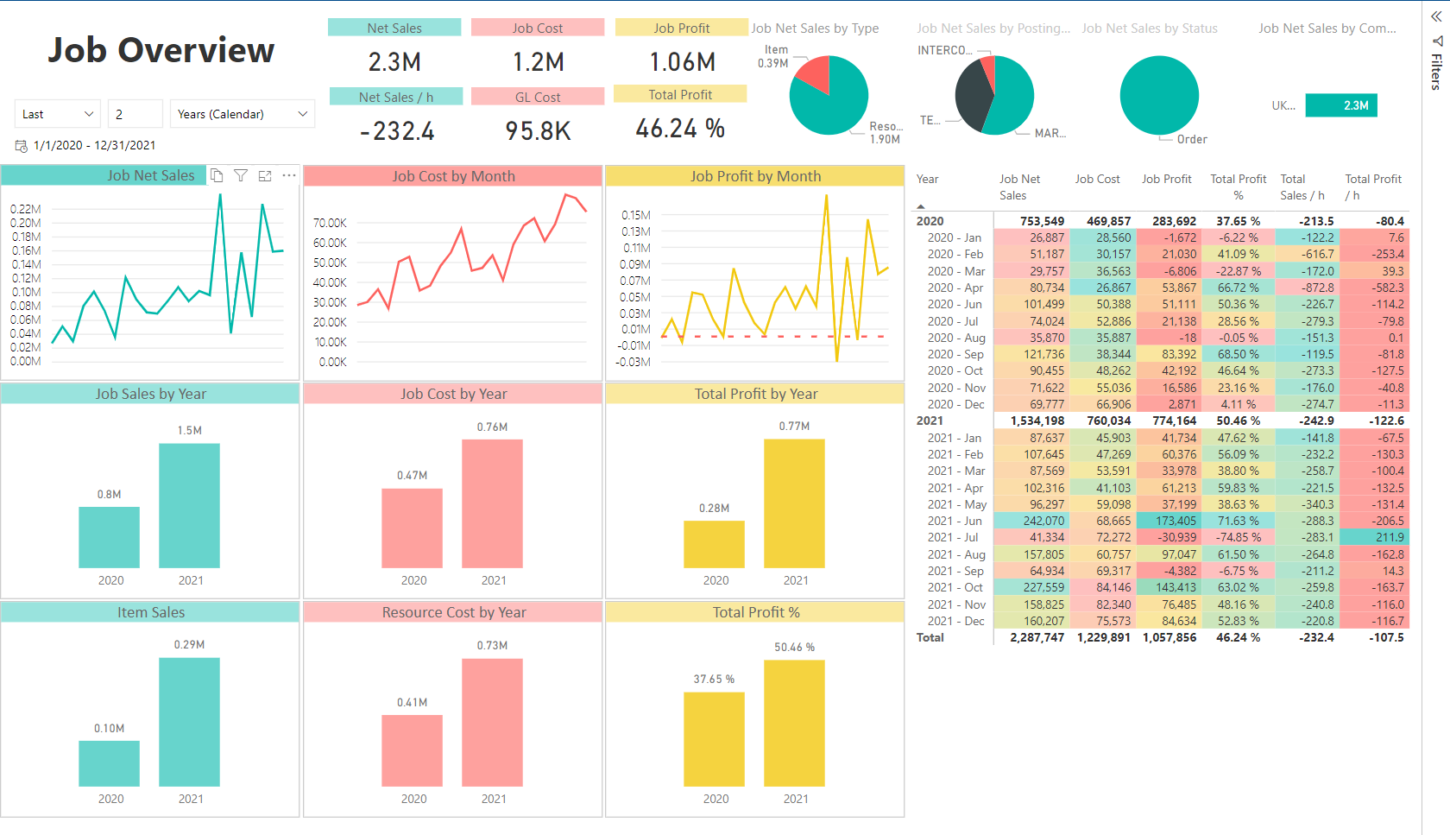Screen dimensions: 1450x835
Task: Click the copy icon on Job Net Sales chart
Action: (217, 176)
